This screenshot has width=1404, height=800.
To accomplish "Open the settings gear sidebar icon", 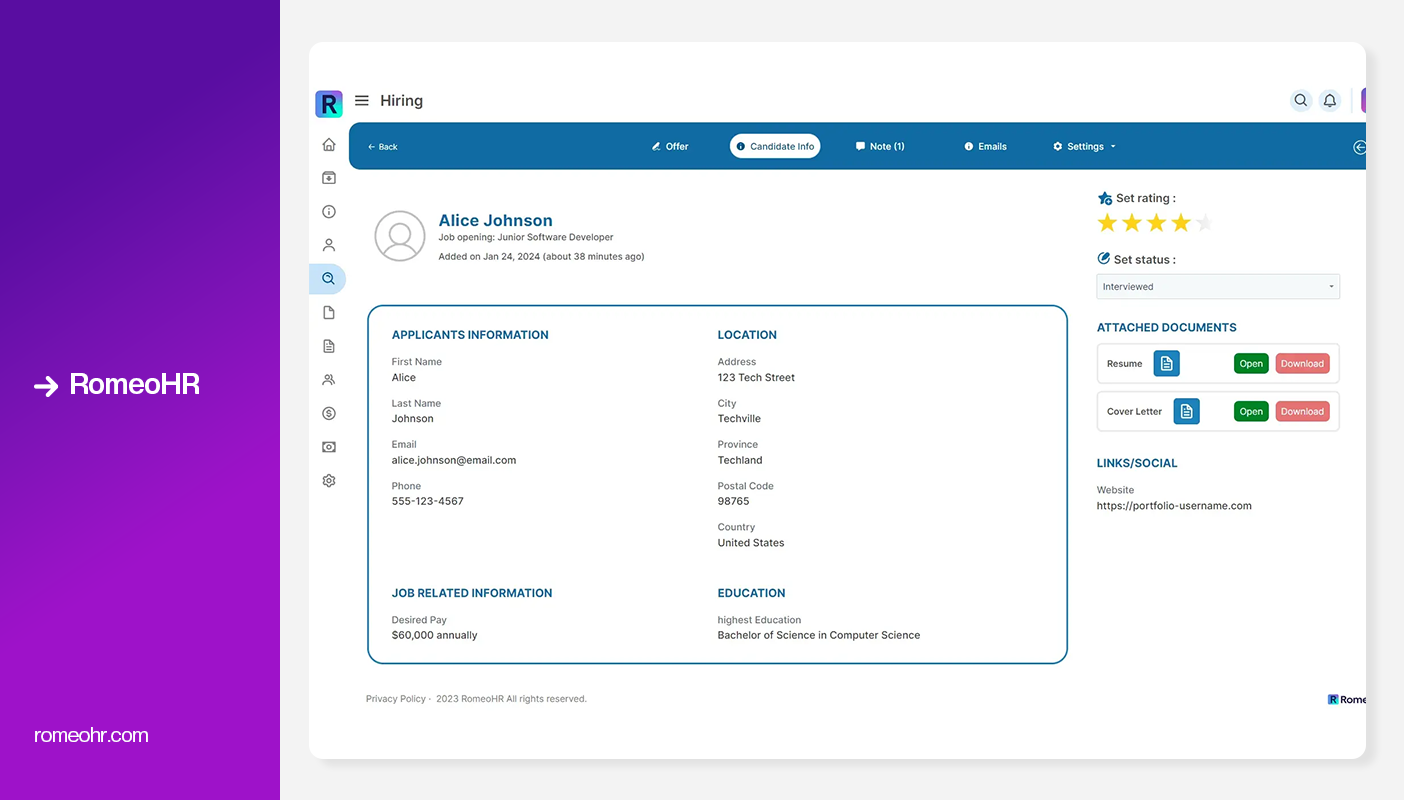I will coord(329,481).
